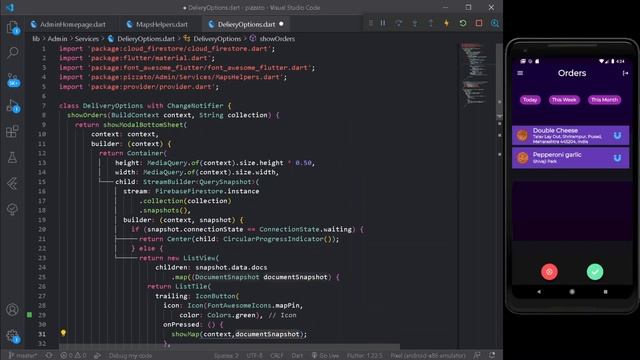Open the Explorer view in activity bar
The height and width of the screenshot is (360, 640).
point(13,27)
